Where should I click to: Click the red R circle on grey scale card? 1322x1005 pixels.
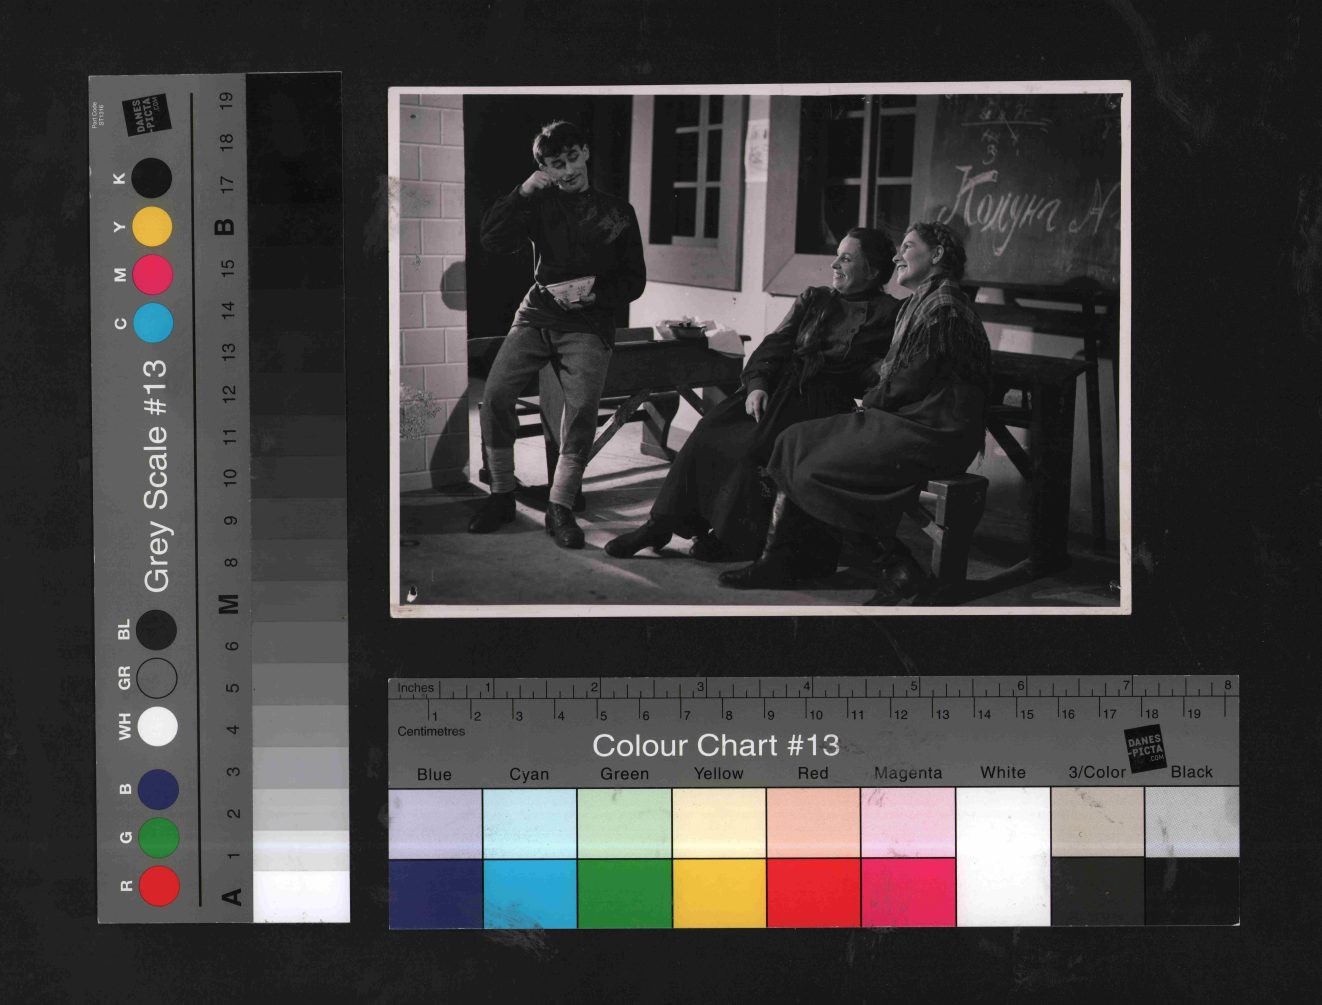pyautogui.click(x=159, y=886)
